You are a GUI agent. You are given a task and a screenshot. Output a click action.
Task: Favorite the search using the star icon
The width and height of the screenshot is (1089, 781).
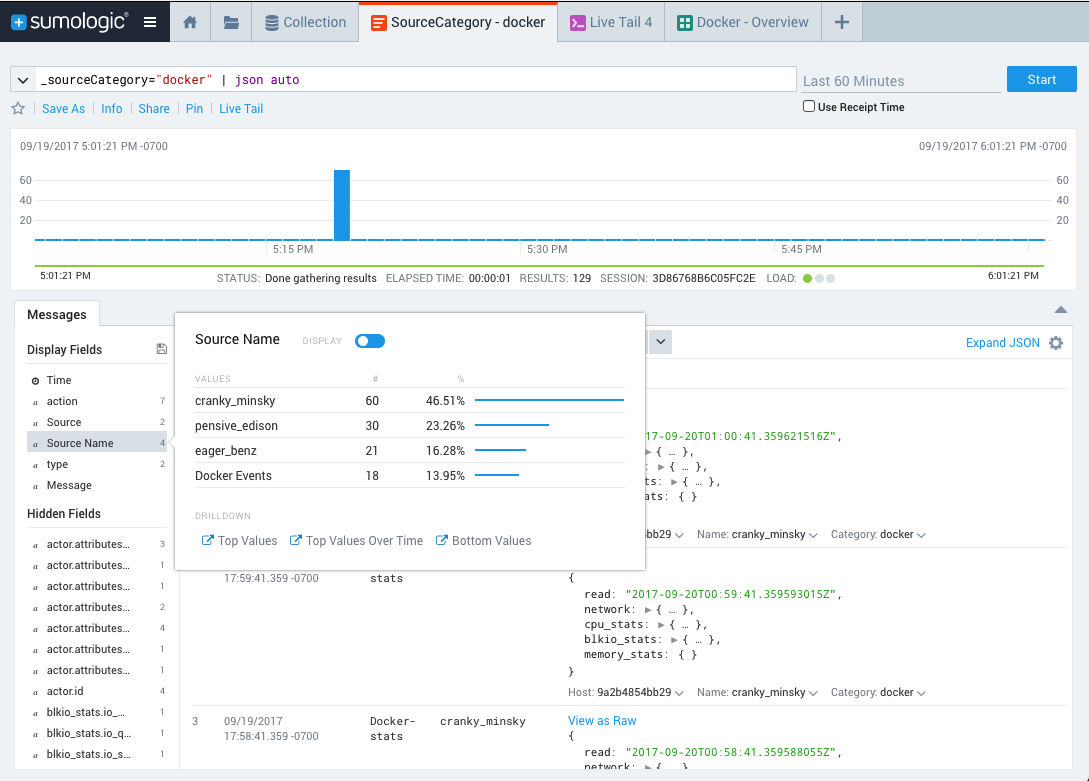coord(18,108)
